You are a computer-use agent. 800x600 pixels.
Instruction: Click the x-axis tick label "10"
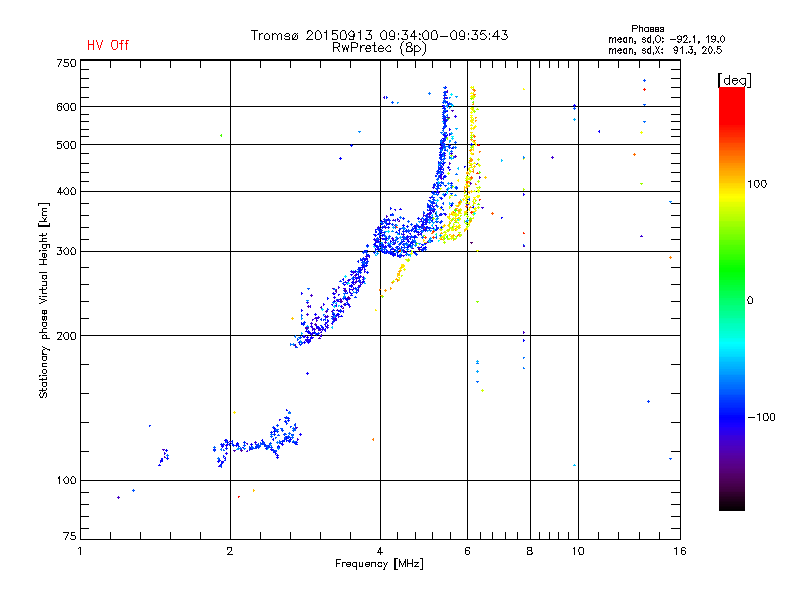pyautogui.click(x=578, y=551)
